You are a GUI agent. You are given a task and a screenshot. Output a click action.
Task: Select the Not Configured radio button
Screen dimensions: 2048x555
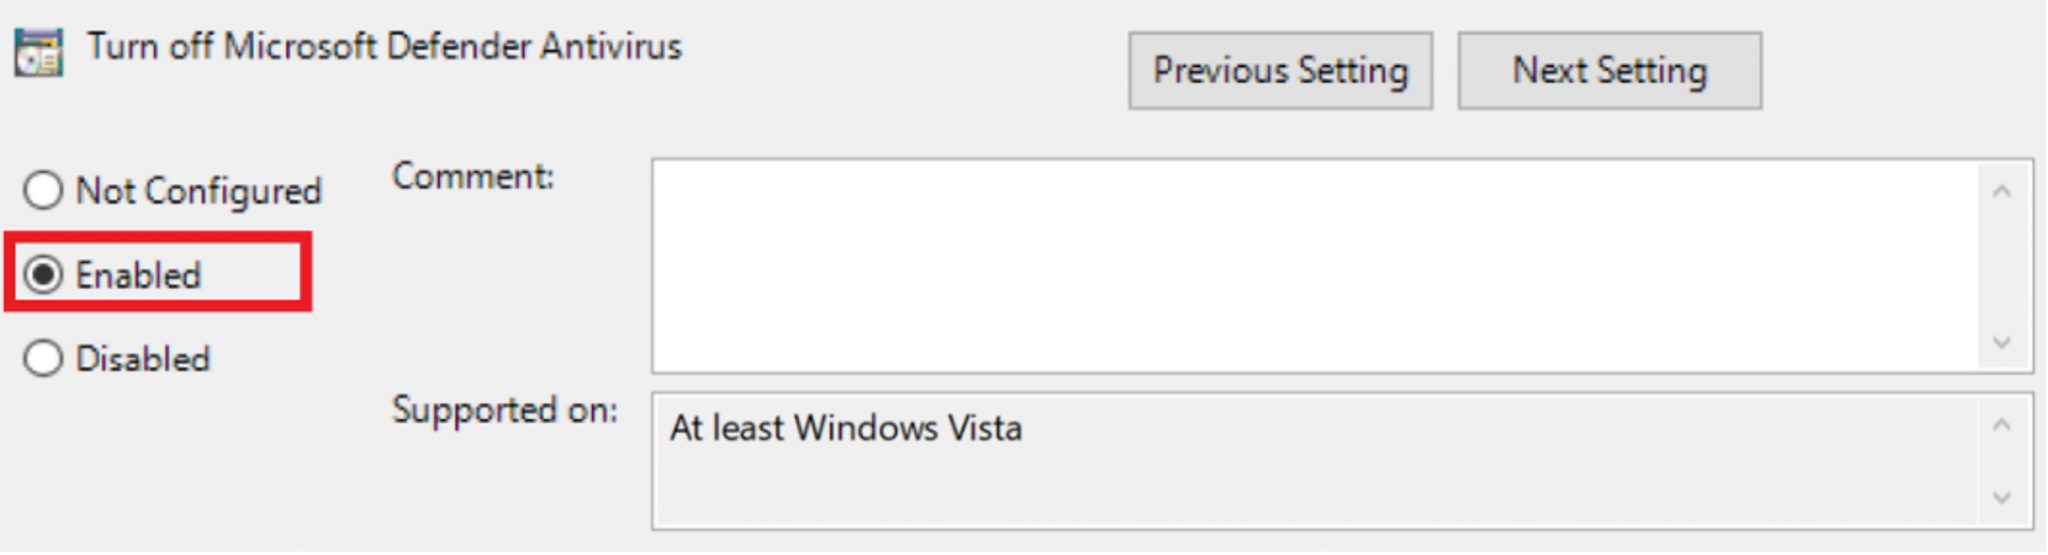[43, 190]
